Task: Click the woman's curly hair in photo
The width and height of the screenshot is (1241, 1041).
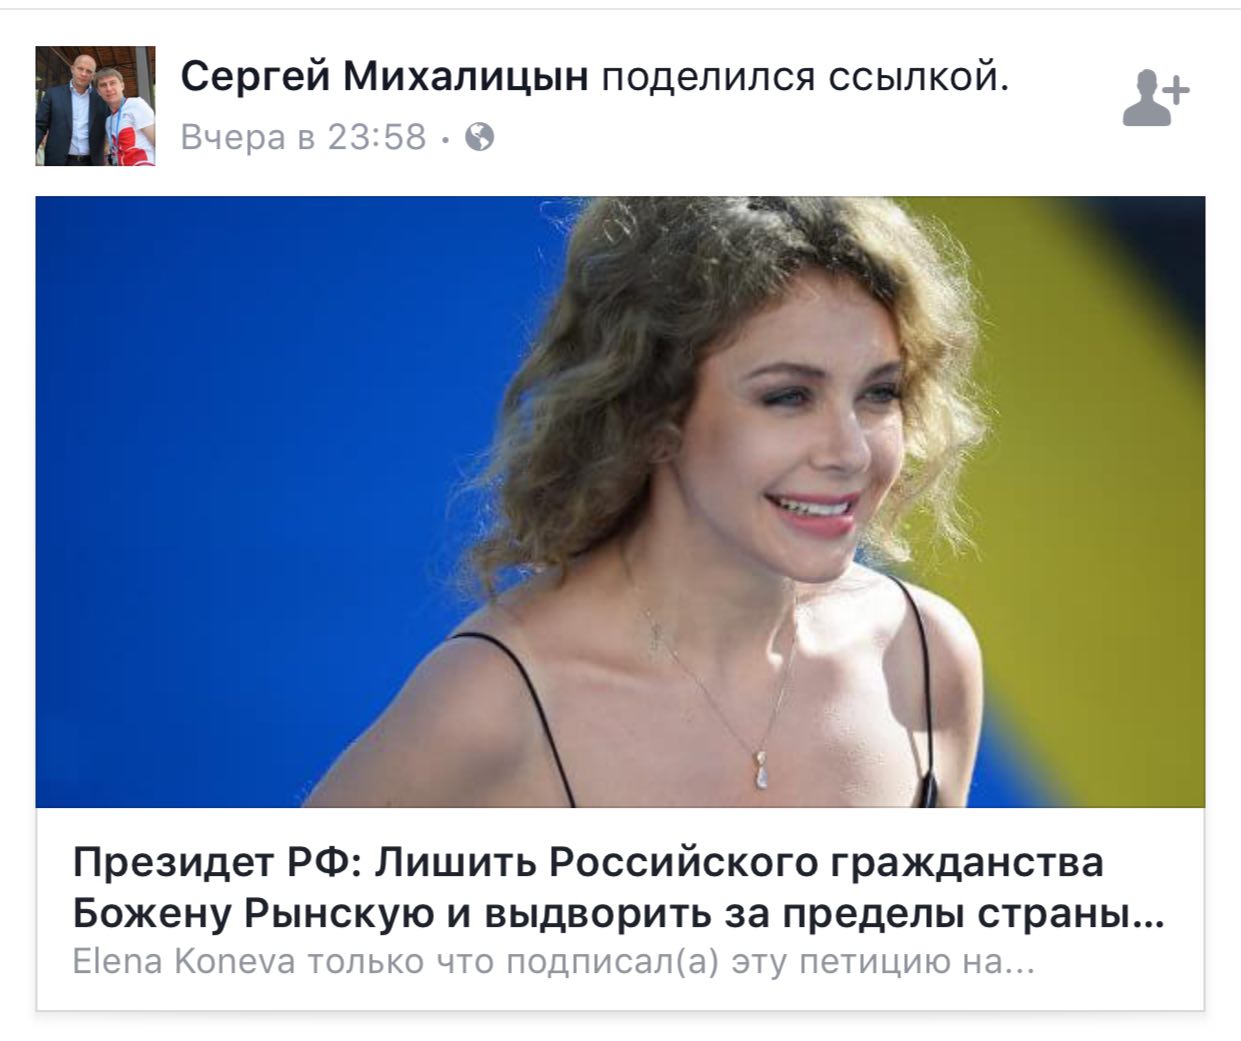Action: click(x=610, y=330)
